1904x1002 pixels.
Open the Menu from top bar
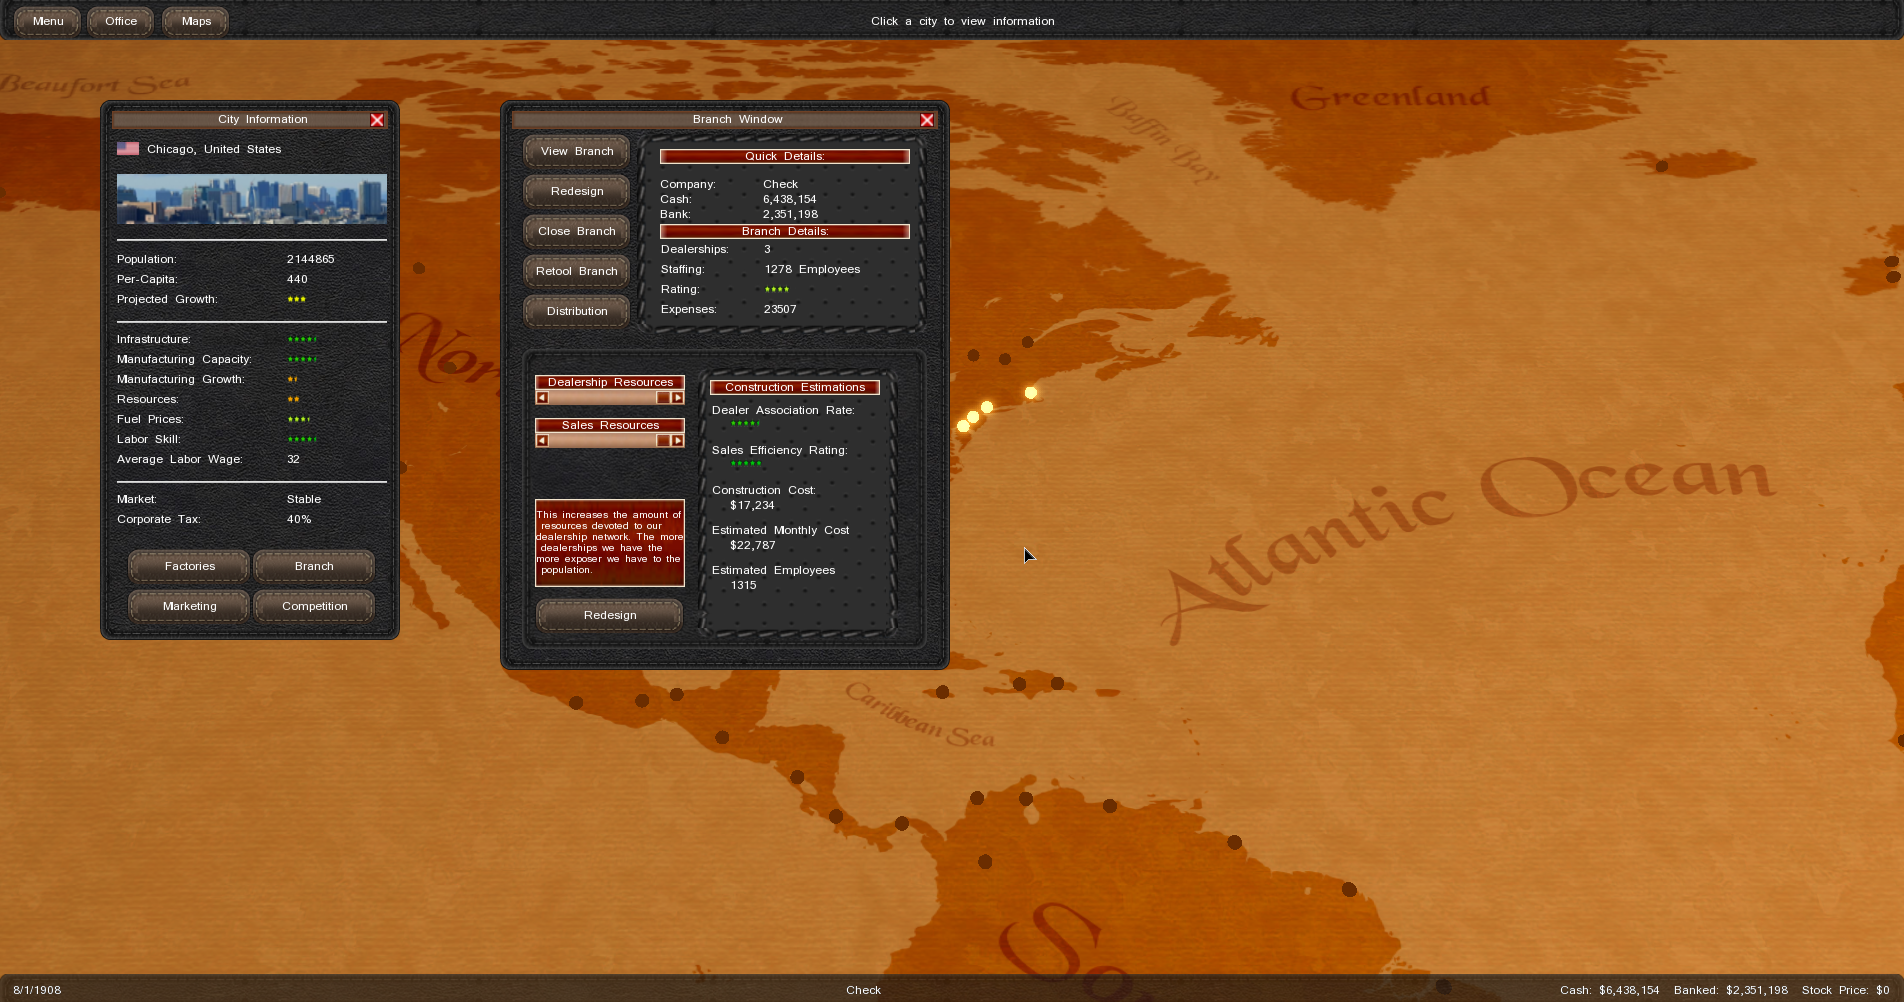(x=48, y=21)
